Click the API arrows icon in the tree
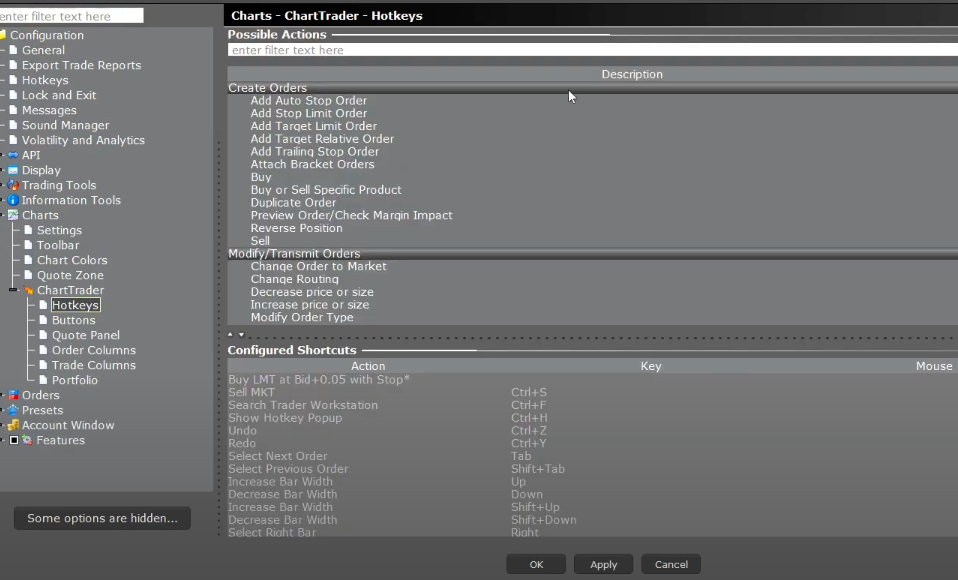 click(13, 155)
